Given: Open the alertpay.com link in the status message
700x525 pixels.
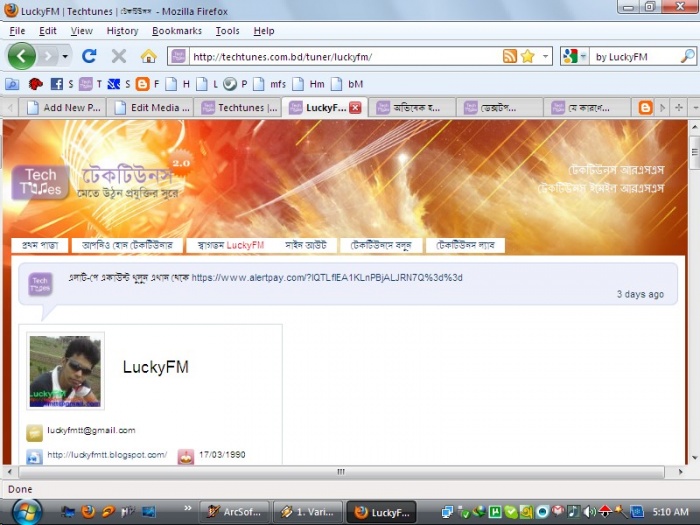Looking at the screenshot, I should pos(327,278).
